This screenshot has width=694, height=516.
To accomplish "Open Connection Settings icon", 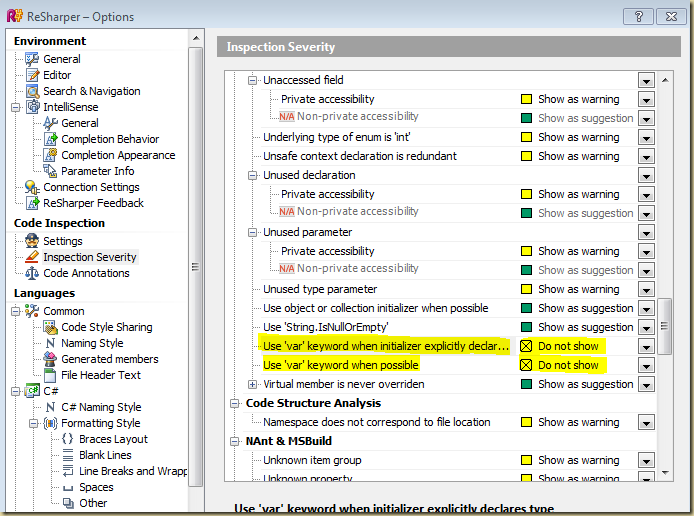I will click(32, 187).
